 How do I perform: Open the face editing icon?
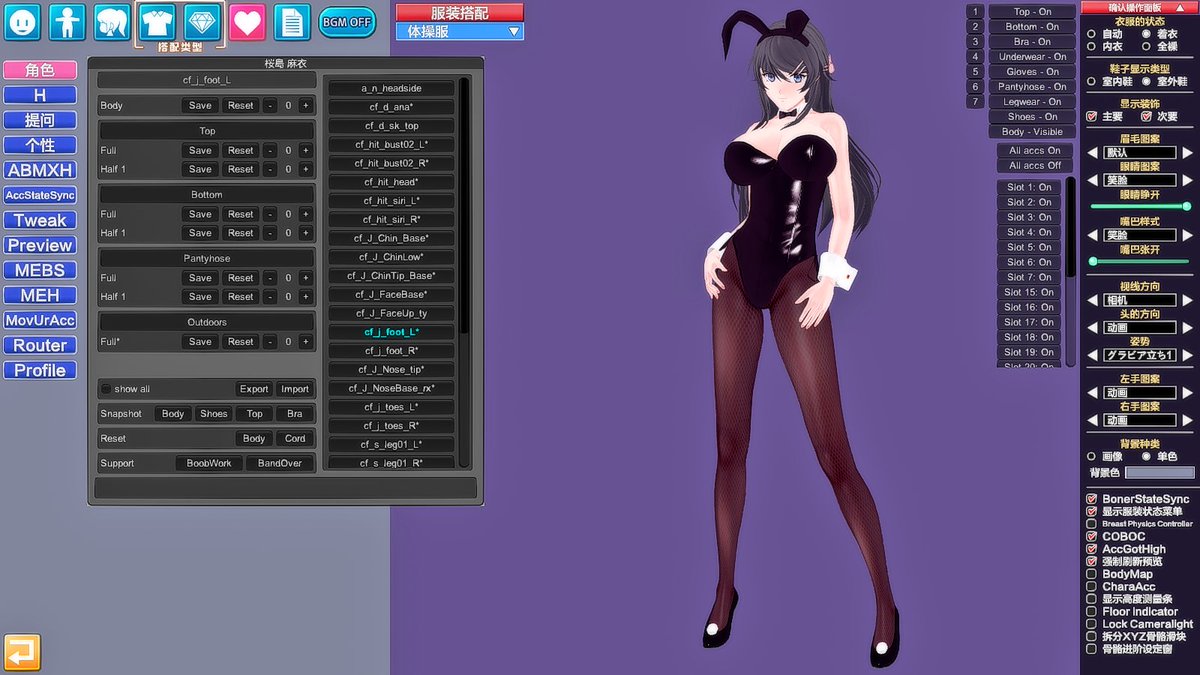coord(22,21)
